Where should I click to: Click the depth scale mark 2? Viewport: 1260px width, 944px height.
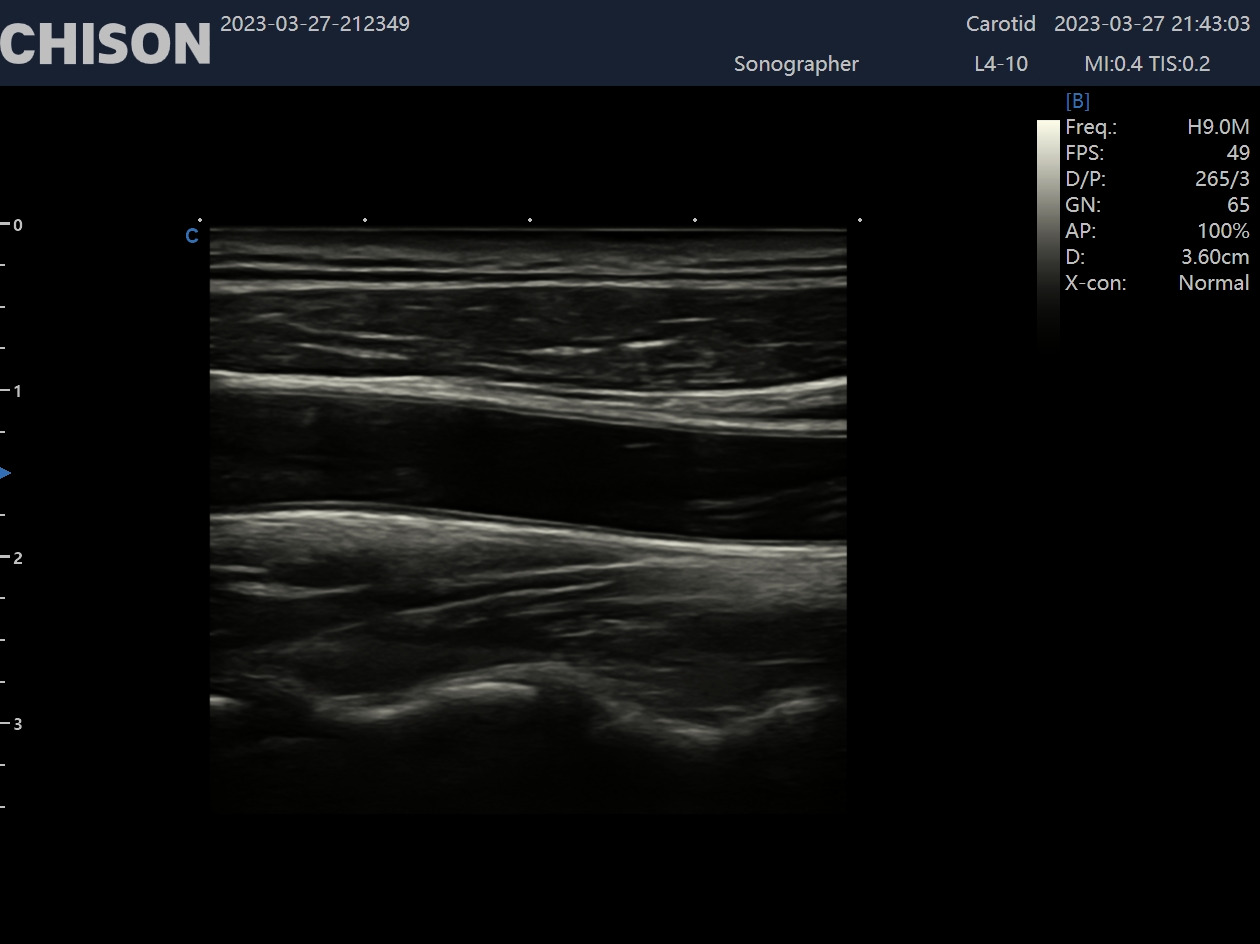click(17, 558)
